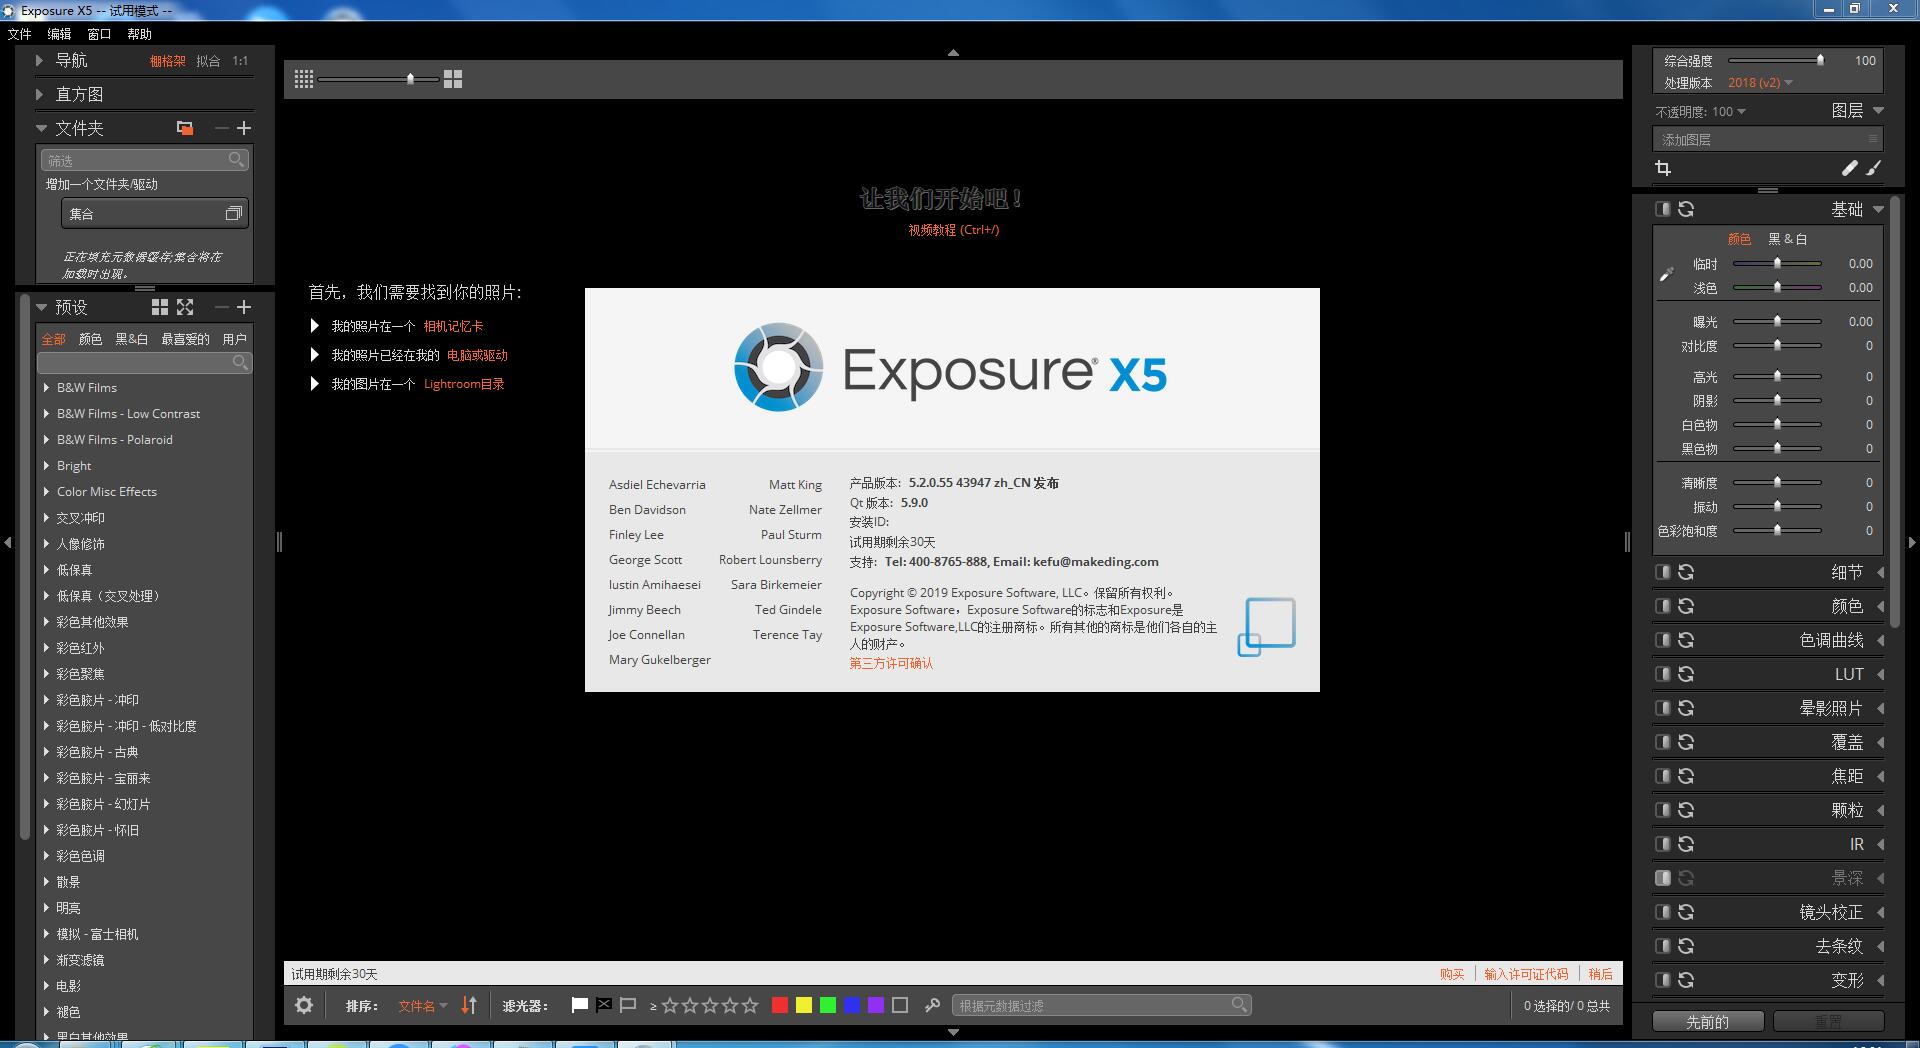Open the collections stack icon
Image resolution: width=1920 pixels, height=1048 pixels.
(233, 213)
